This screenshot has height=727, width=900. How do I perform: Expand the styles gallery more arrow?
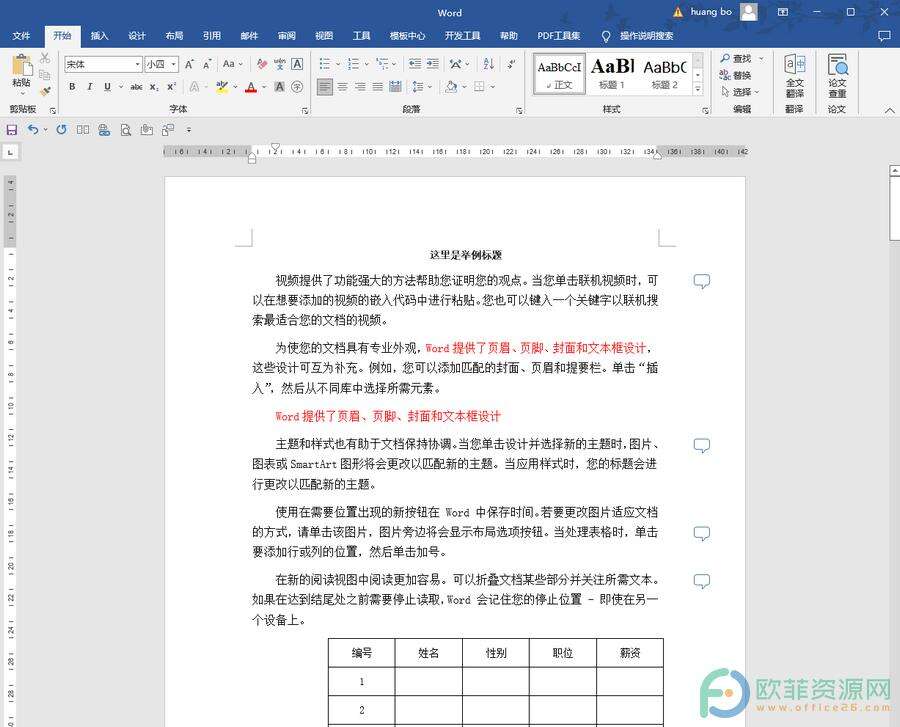[697, 88]
